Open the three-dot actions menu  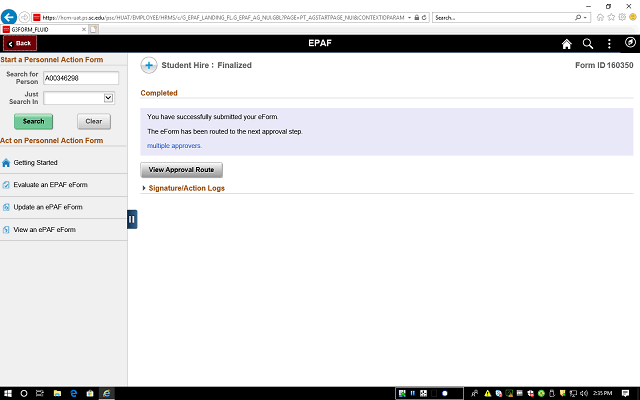[609, 44]
